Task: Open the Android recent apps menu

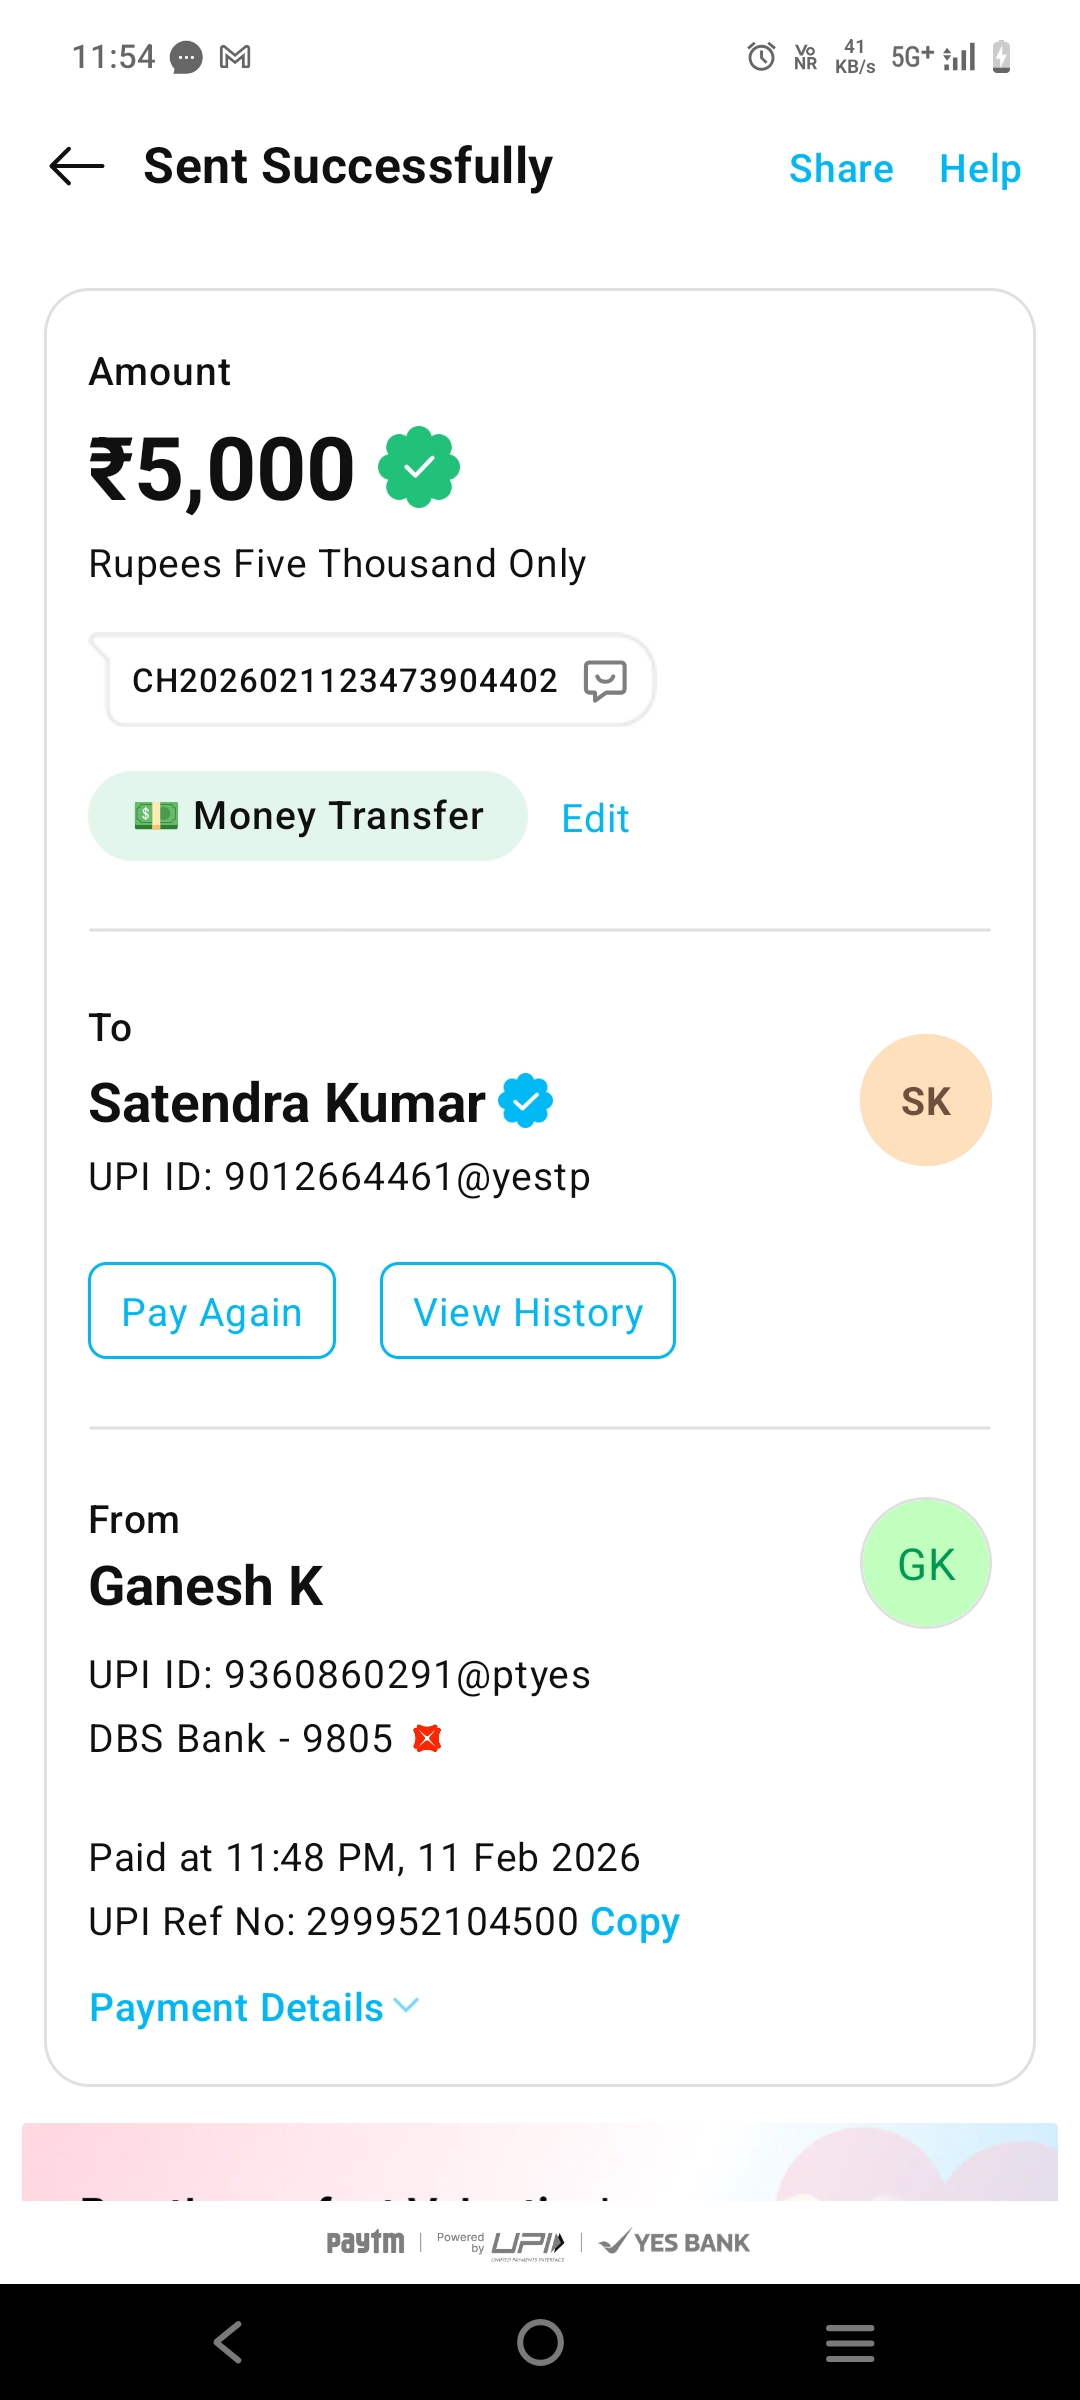Action: [850, 2342]
